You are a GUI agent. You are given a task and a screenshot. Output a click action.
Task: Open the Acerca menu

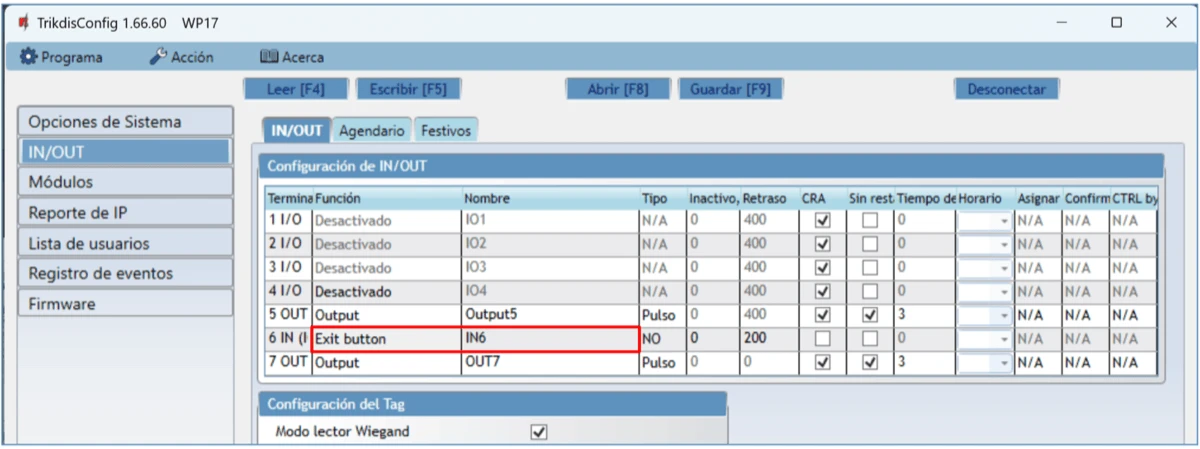pos(291,57)
